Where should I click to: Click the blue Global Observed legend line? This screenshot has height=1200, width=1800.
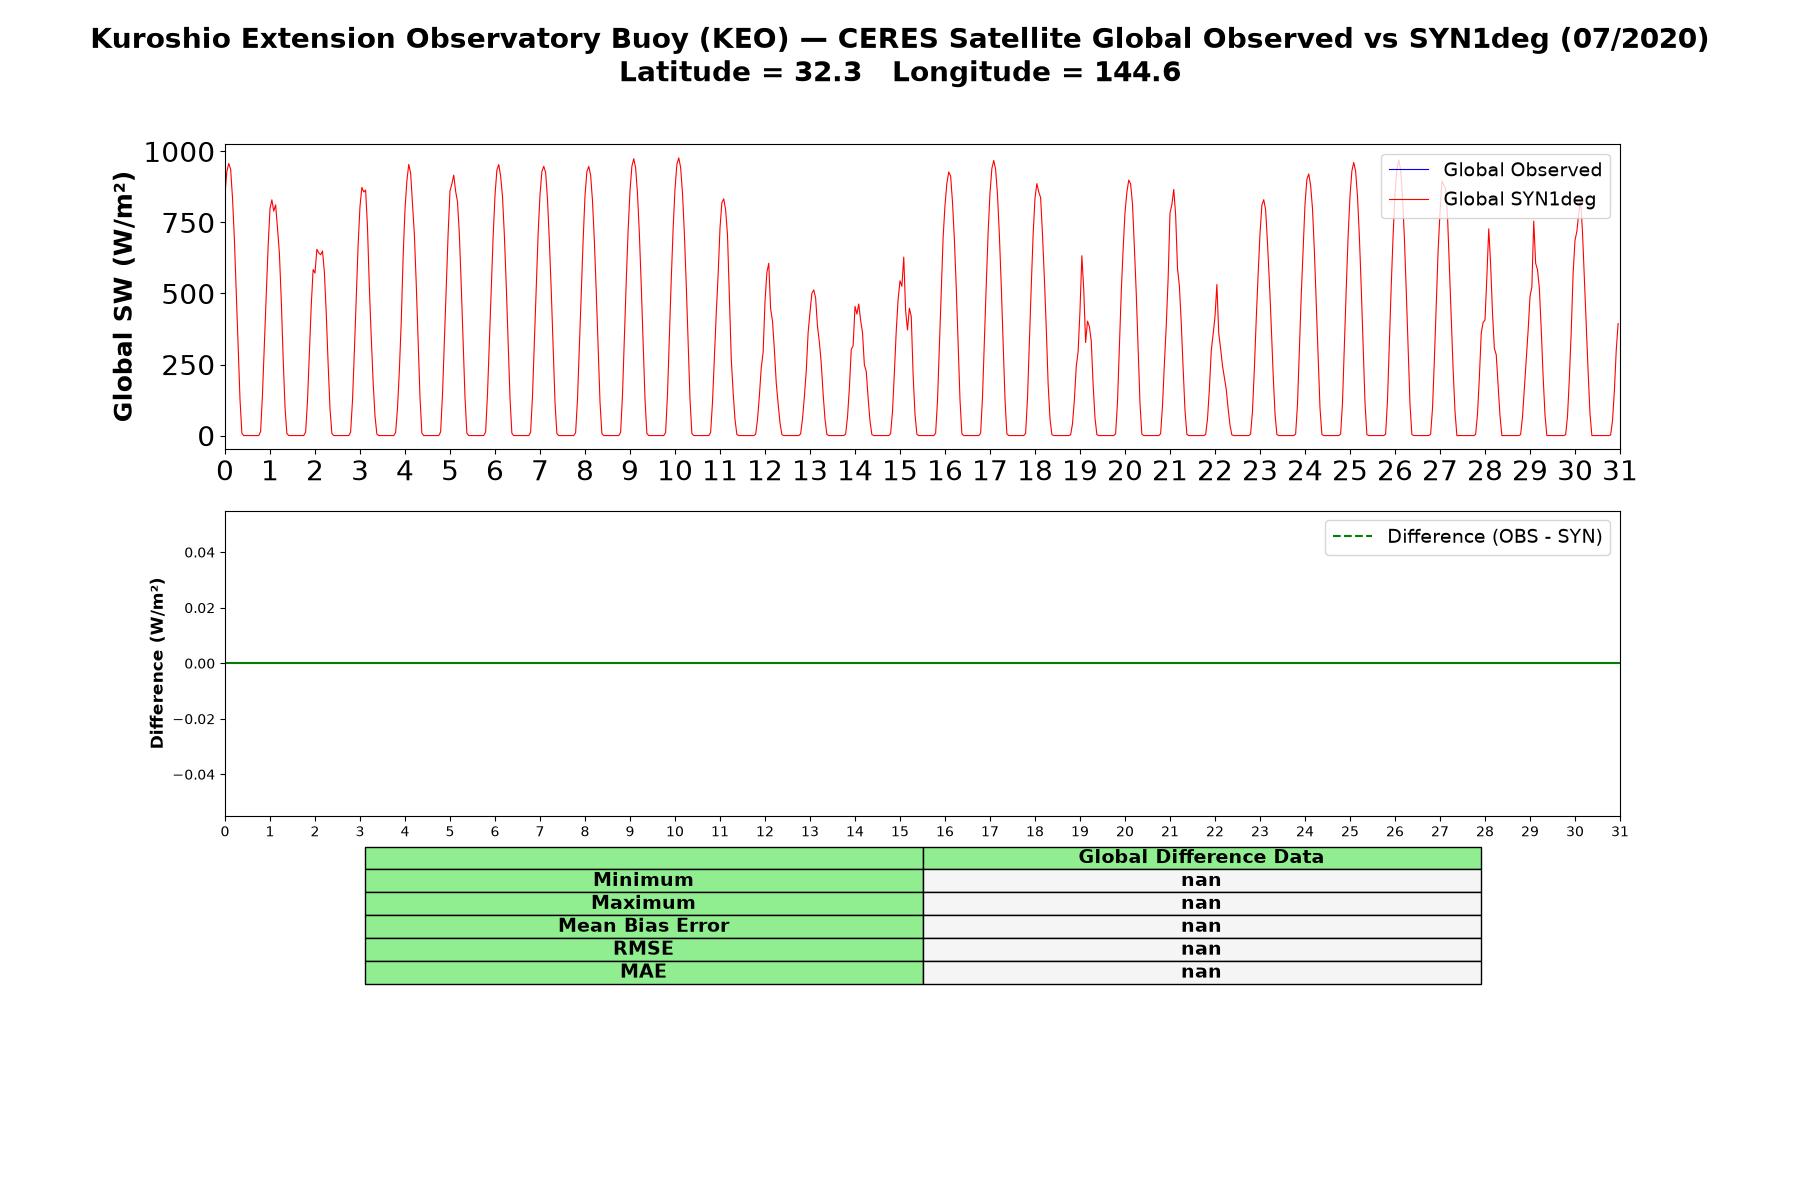(x=1409, y=170)
